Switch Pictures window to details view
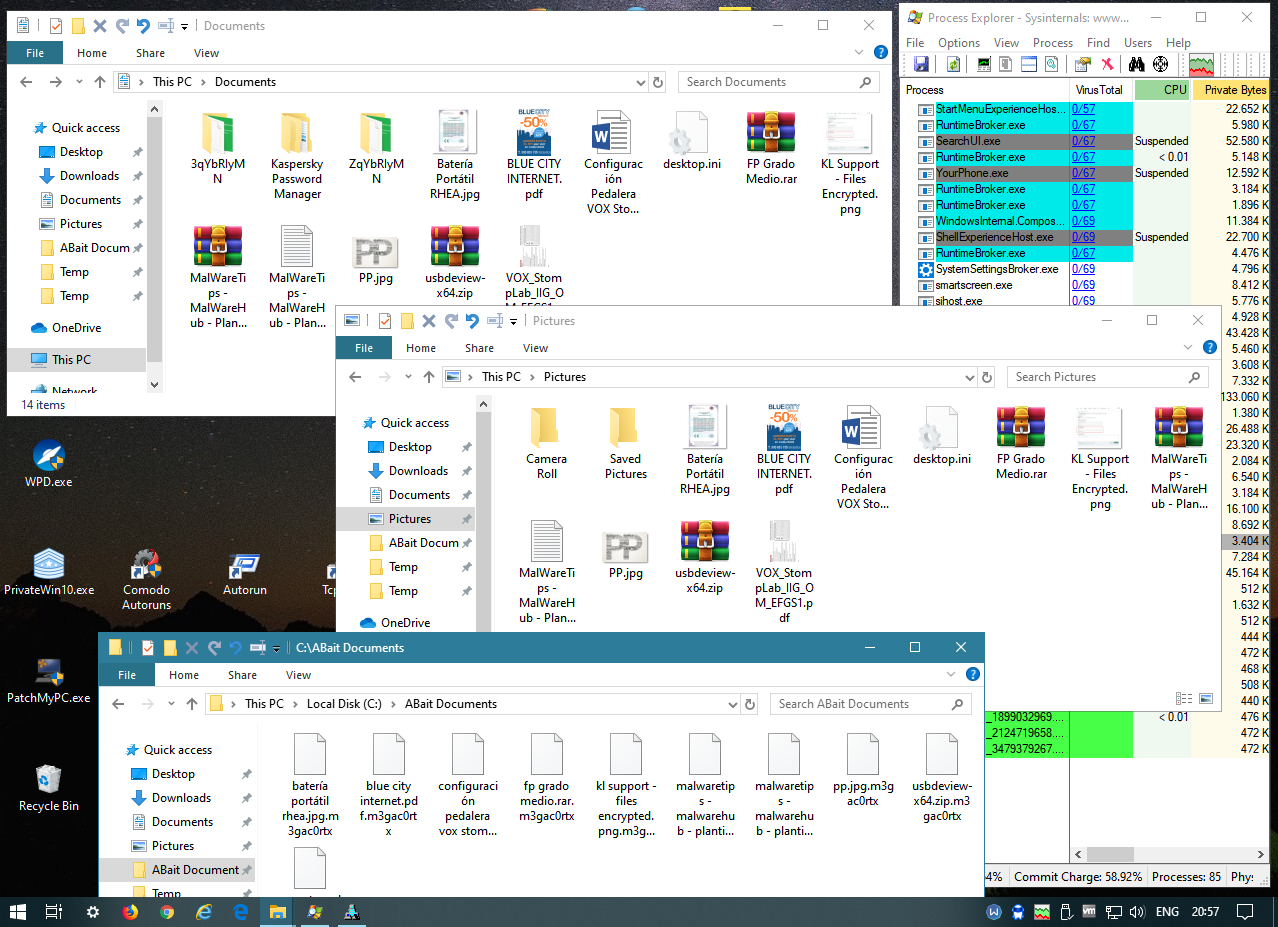This screenshot has height=927, width=1278. point(1185,698)
